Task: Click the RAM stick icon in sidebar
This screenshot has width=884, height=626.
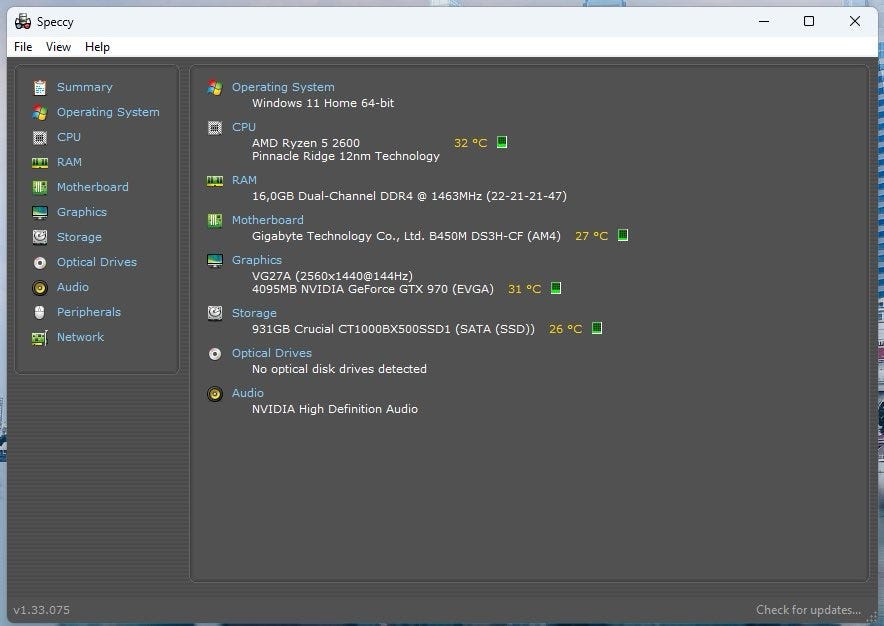Action: pyautogui.click(x=39, y=163)
